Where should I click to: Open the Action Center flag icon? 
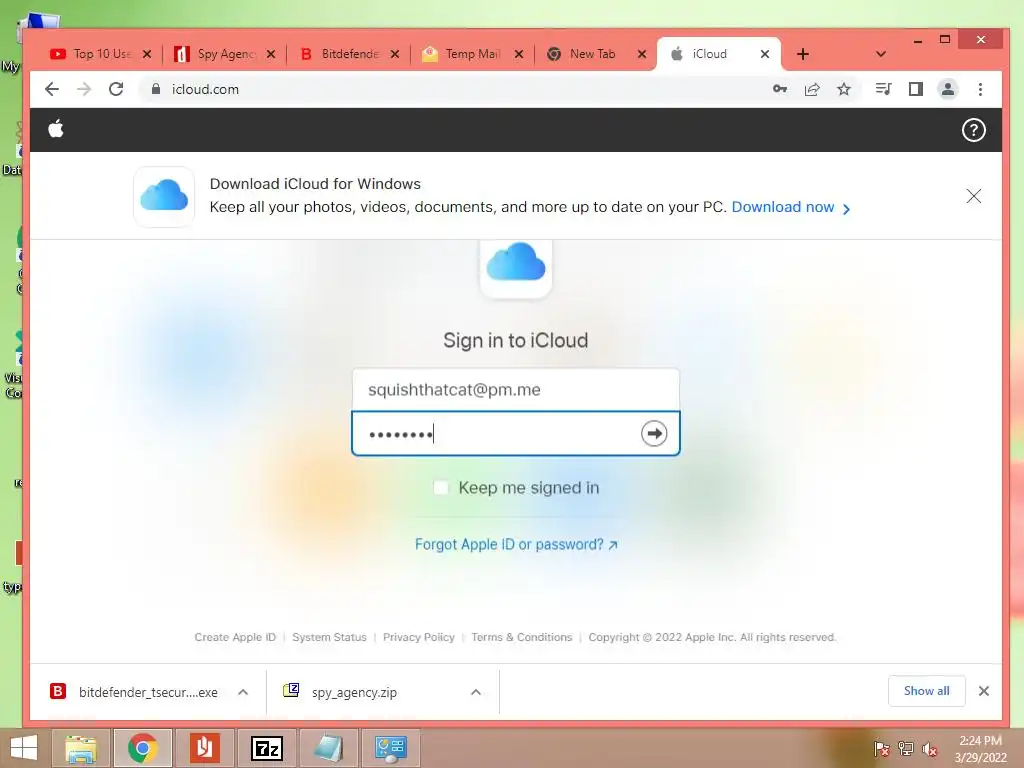(881, 748)
